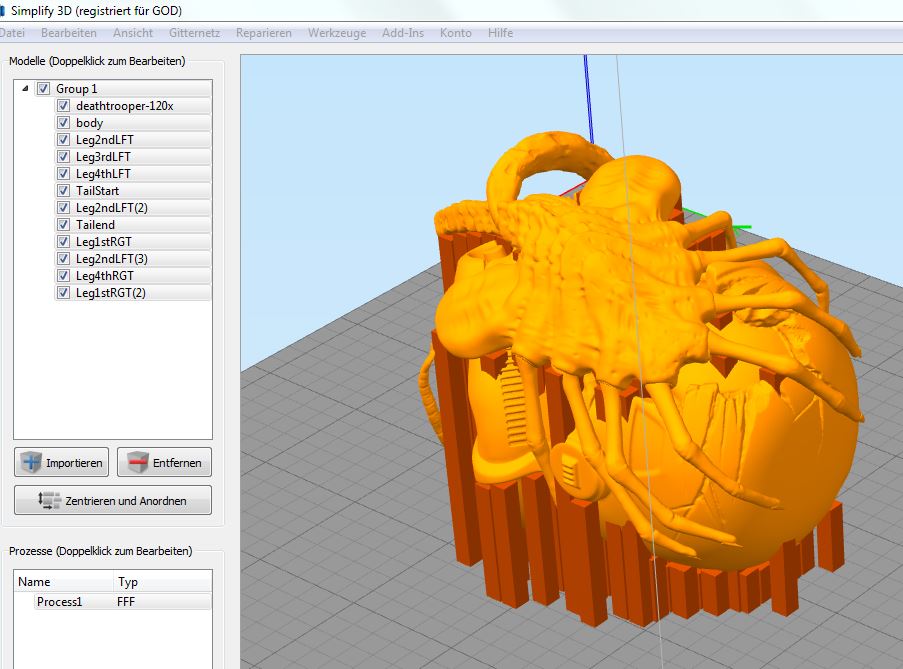The width and height of the screenshot is (903, 669).
Task: Click Zentrieren und Anordnen button
Action: point(113,500)
